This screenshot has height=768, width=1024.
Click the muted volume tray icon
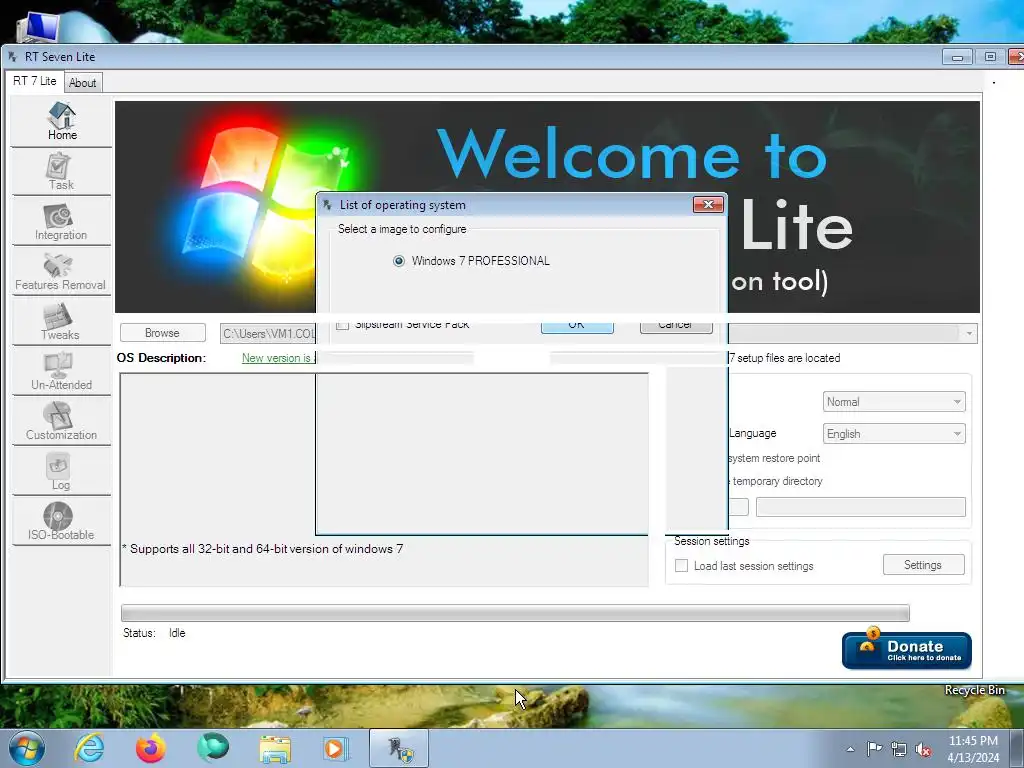(x=923, y=750)
